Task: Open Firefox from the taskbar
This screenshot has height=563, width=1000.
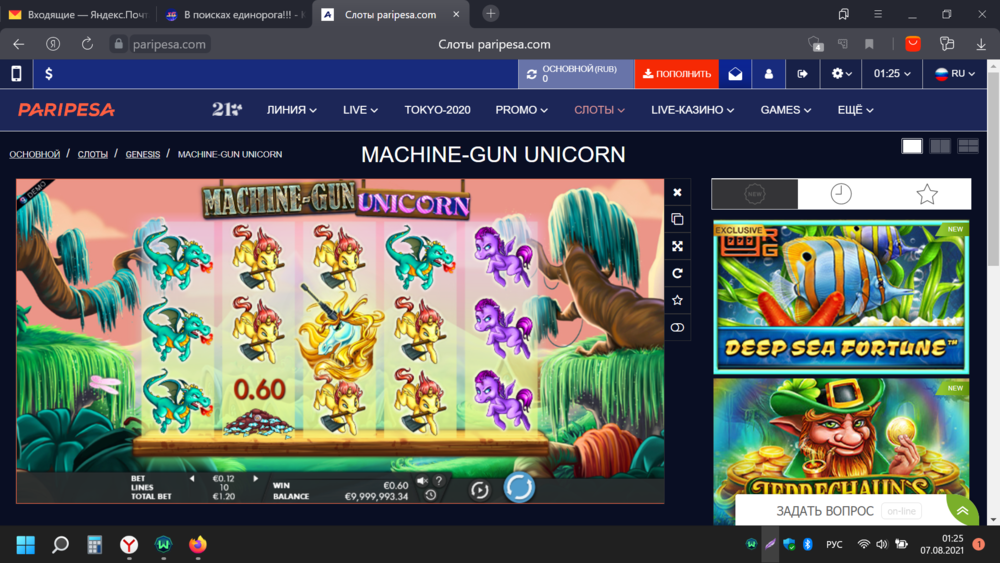Action: point(198,545)
